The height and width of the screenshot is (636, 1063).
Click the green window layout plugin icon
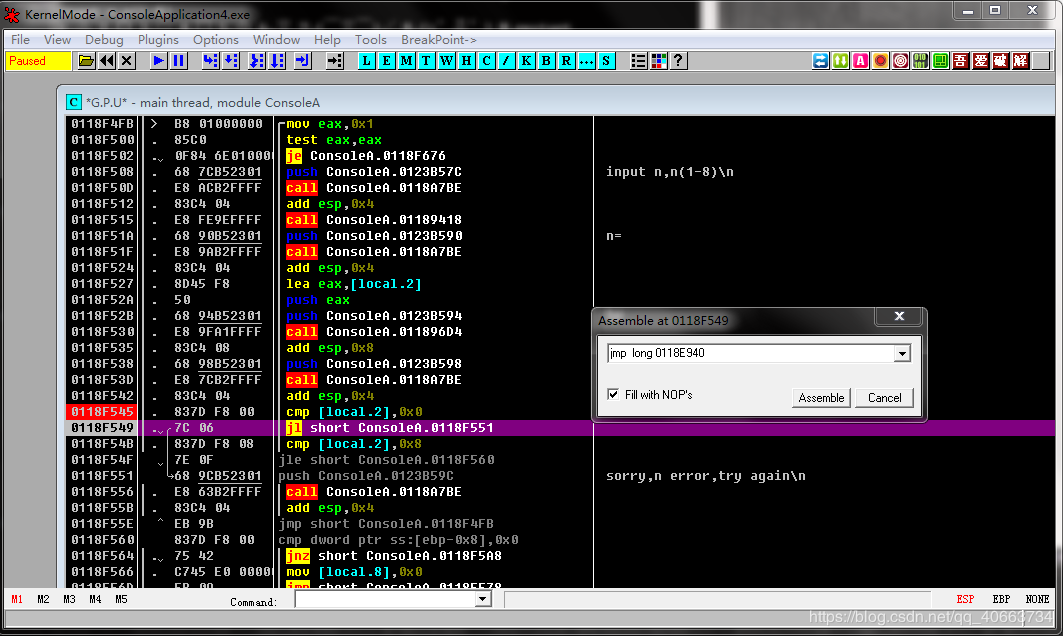click(x=941, y=61)
